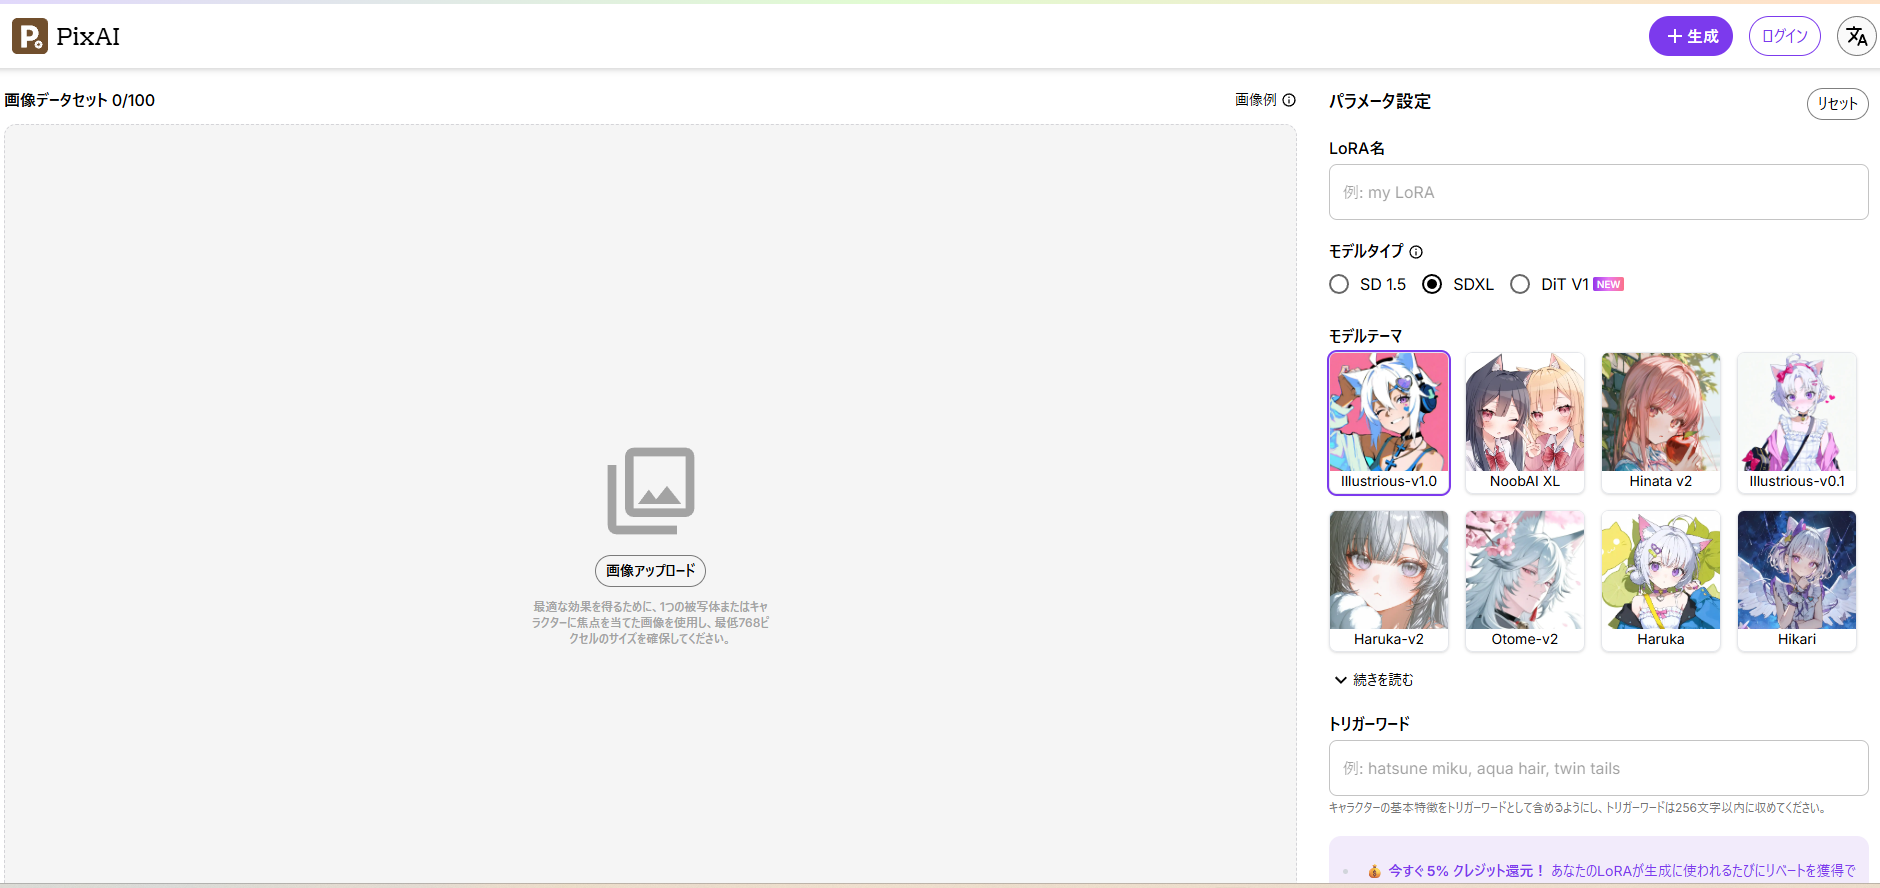1880x888 pixels.
Task: Click the language translate icon
Action: coord(1856,36)
